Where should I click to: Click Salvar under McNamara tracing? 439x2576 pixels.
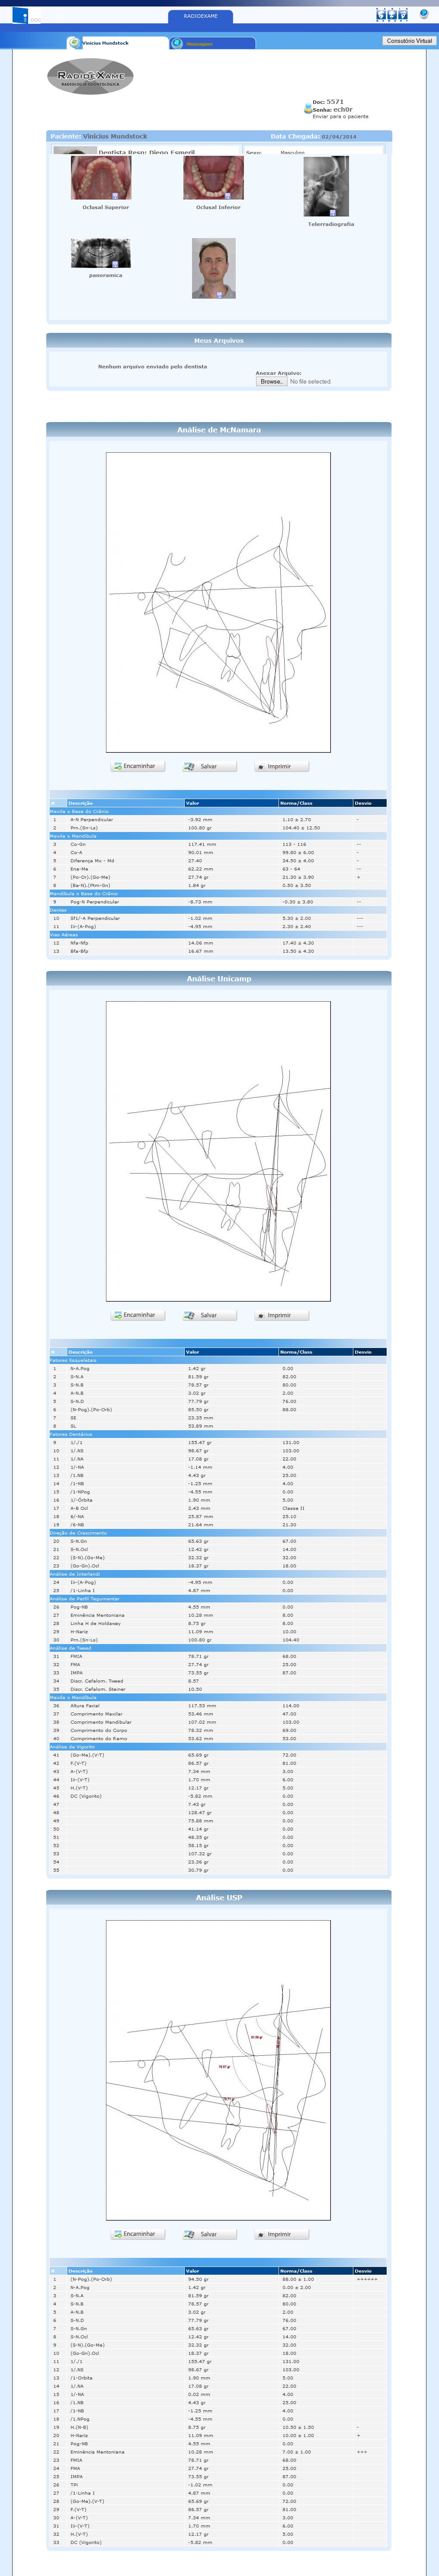[x=209, y=766]
